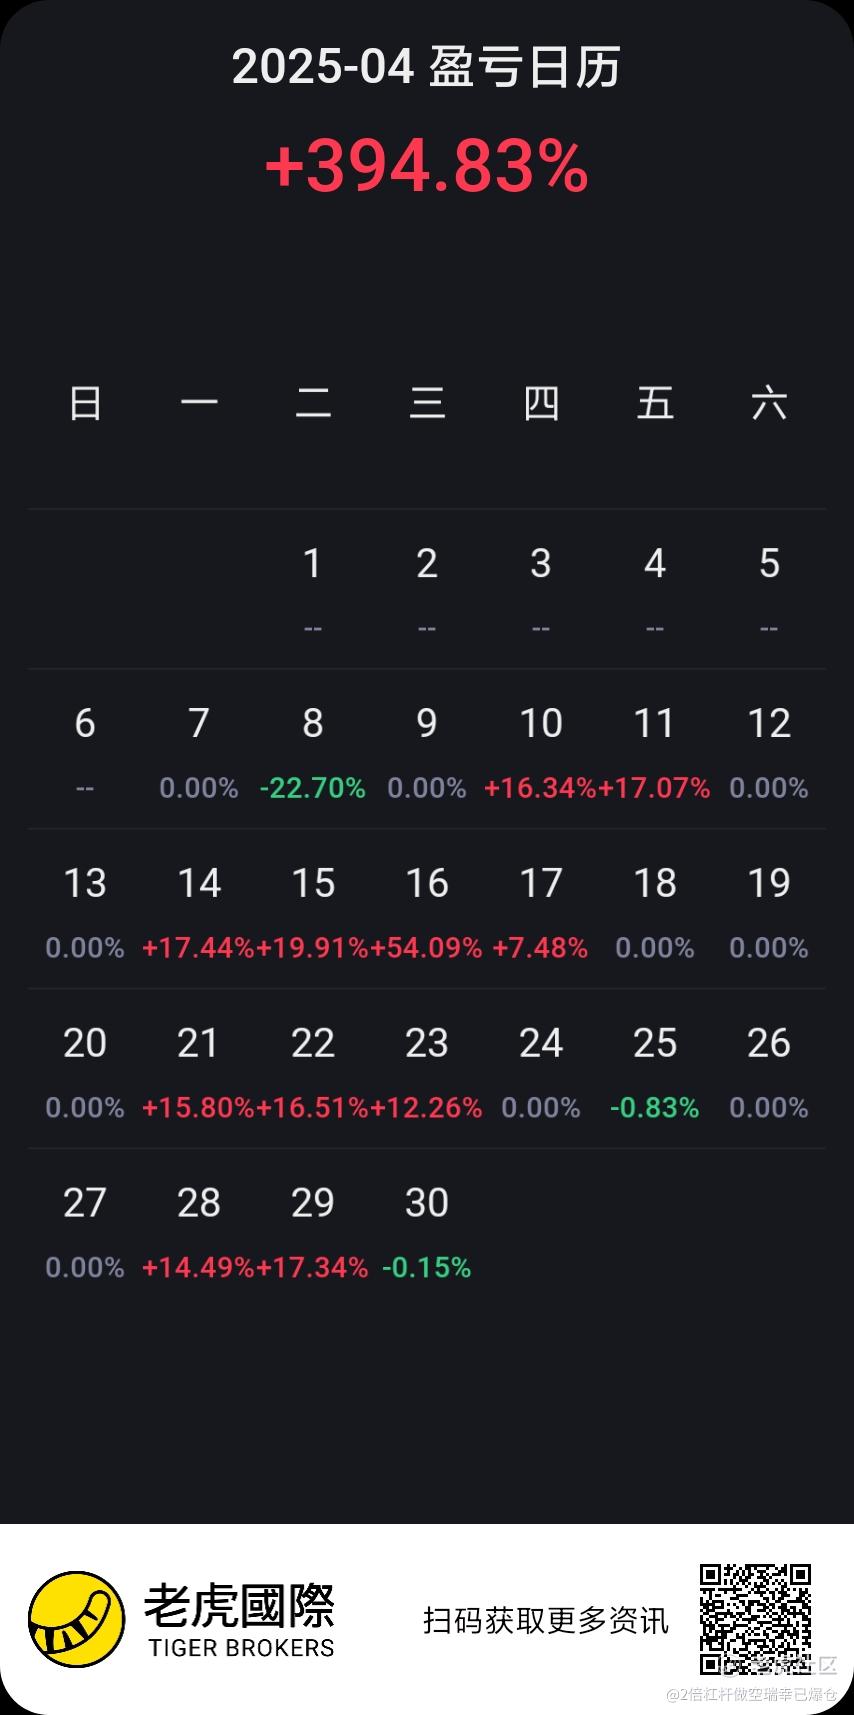Tap April 17 with +7.48%

point(541,910)
